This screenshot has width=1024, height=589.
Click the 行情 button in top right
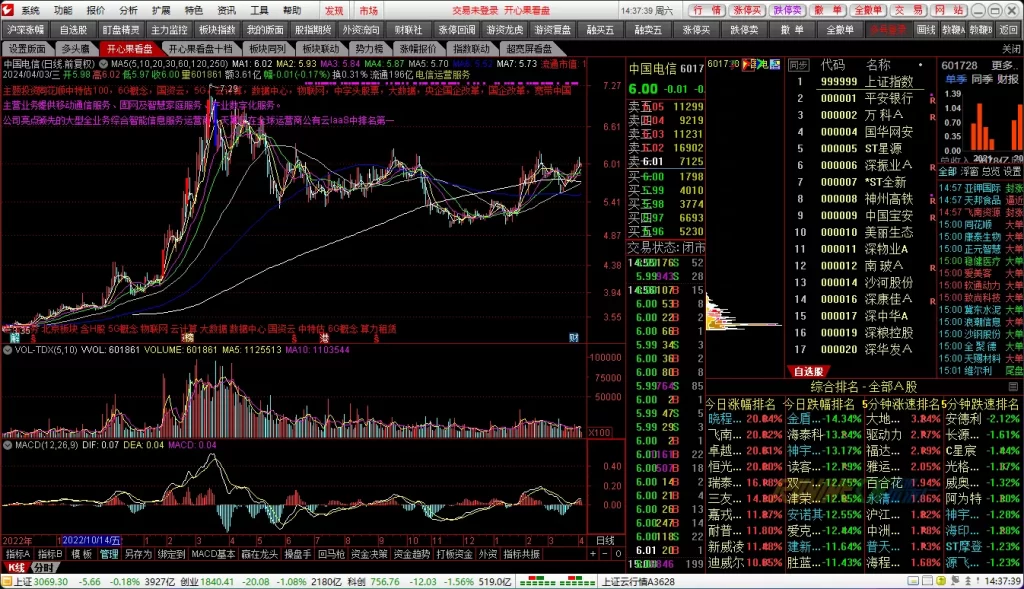click(707, 10)
